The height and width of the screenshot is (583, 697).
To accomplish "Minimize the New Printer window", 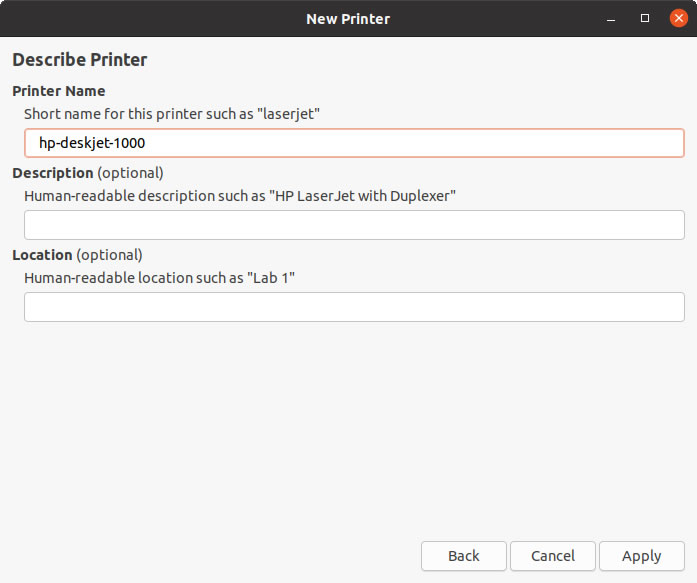I will pyautogui.click(x=611, y=18).
